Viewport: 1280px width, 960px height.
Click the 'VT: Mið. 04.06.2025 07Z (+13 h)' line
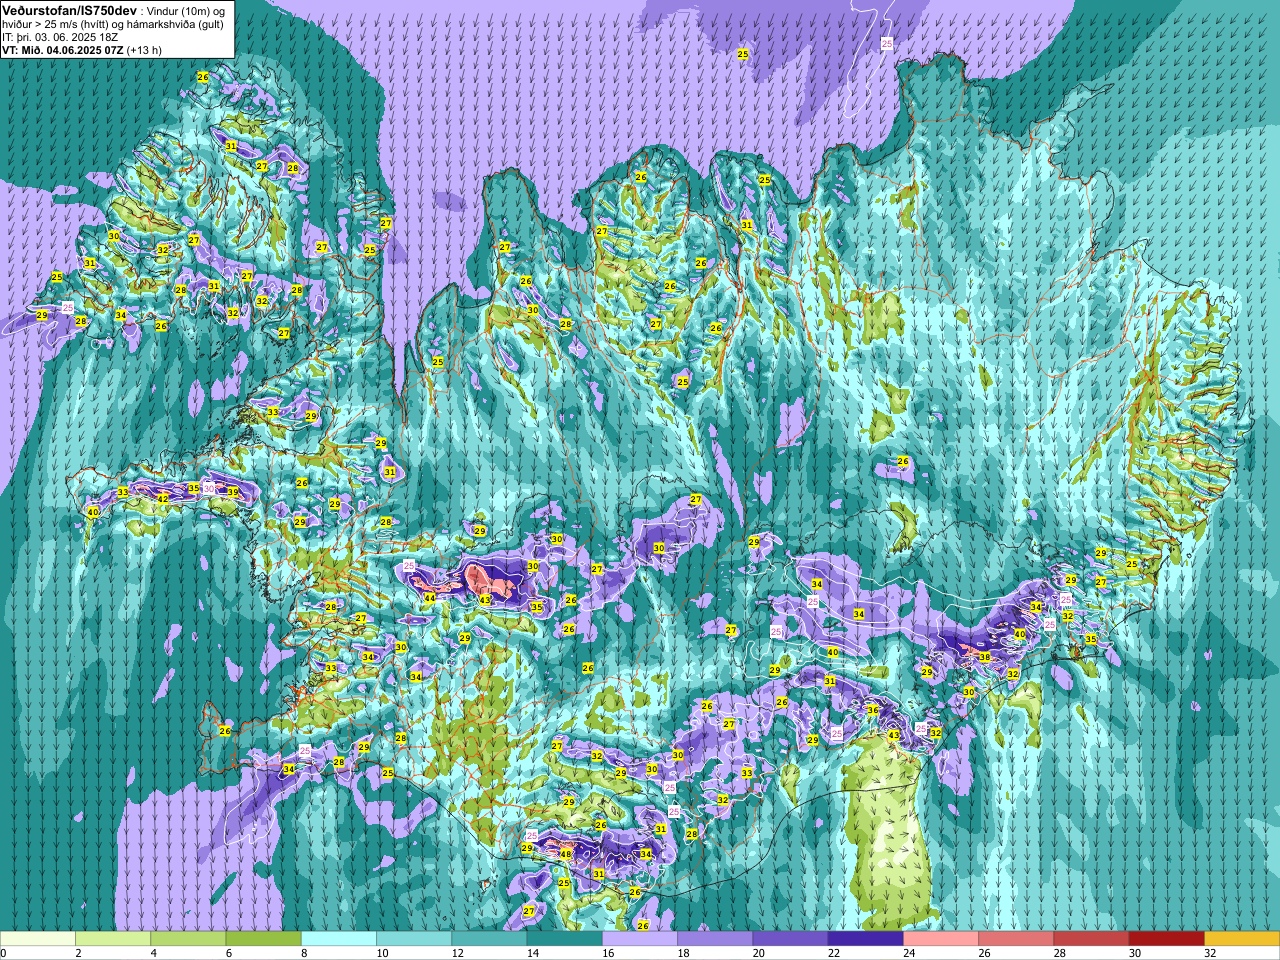82,49
